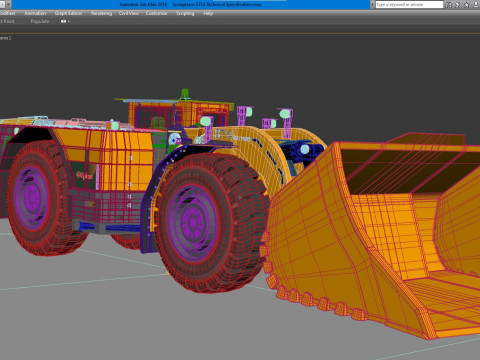This screenshot has height=360, width=480.
Task: Open the sign-in user icon
Action: (x=476, y=5)
